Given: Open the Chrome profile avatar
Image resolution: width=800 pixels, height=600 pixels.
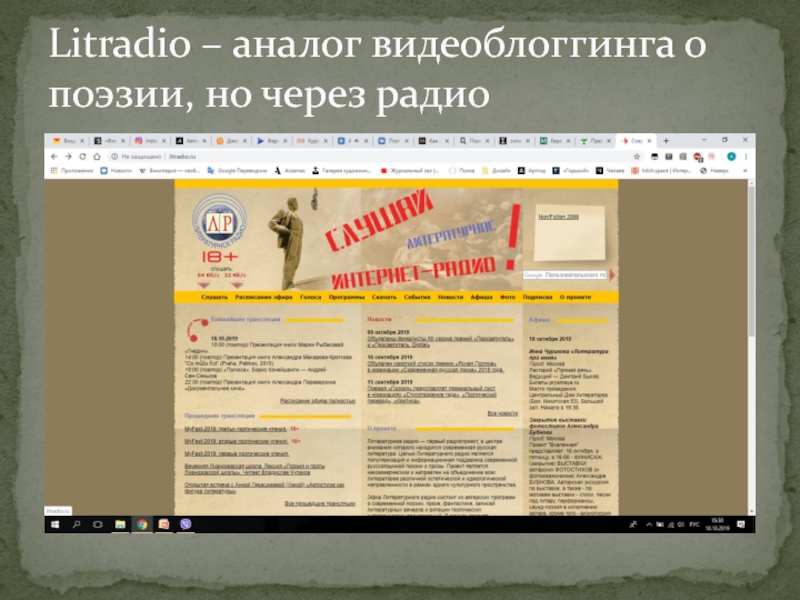Looking at the screenshot, I should click(x=731, y=157).
